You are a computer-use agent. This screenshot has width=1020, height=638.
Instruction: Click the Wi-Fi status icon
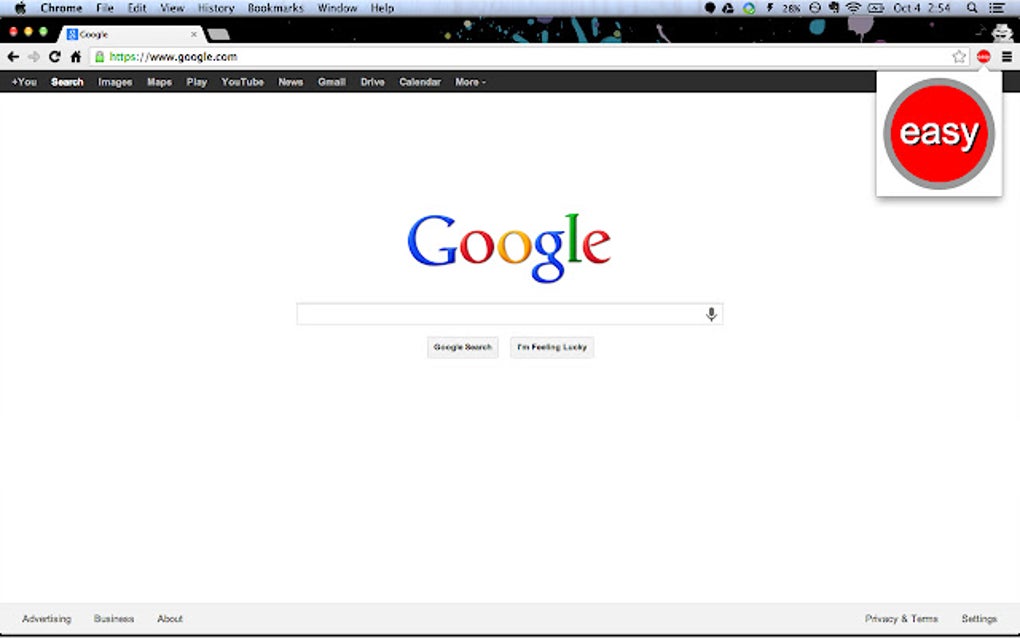[851, 7]
